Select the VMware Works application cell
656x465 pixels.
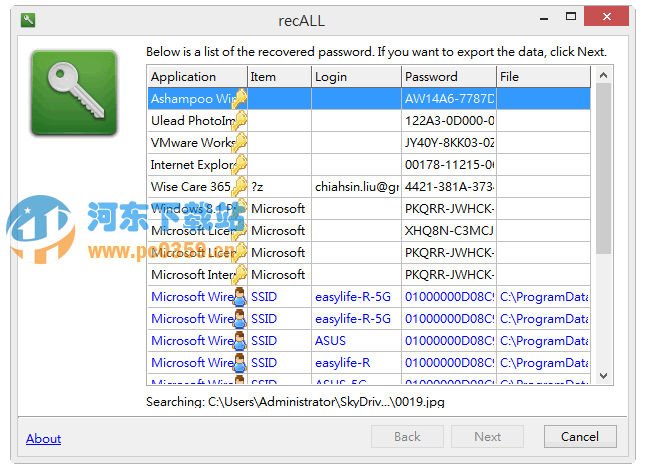(x=197, y=143)
